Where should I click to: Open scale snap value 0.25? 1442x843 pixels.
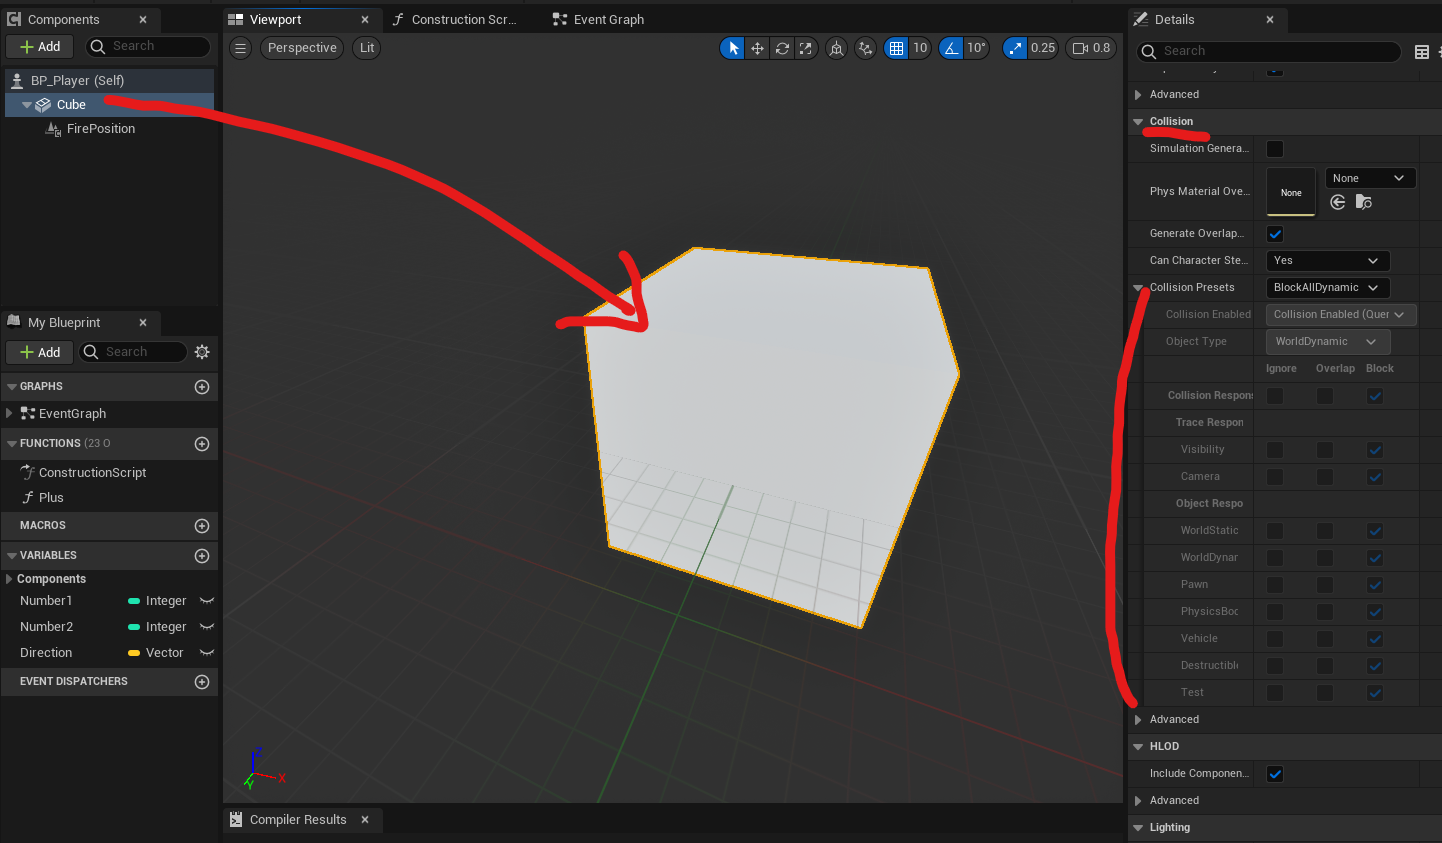click(x=1043, y=48)
